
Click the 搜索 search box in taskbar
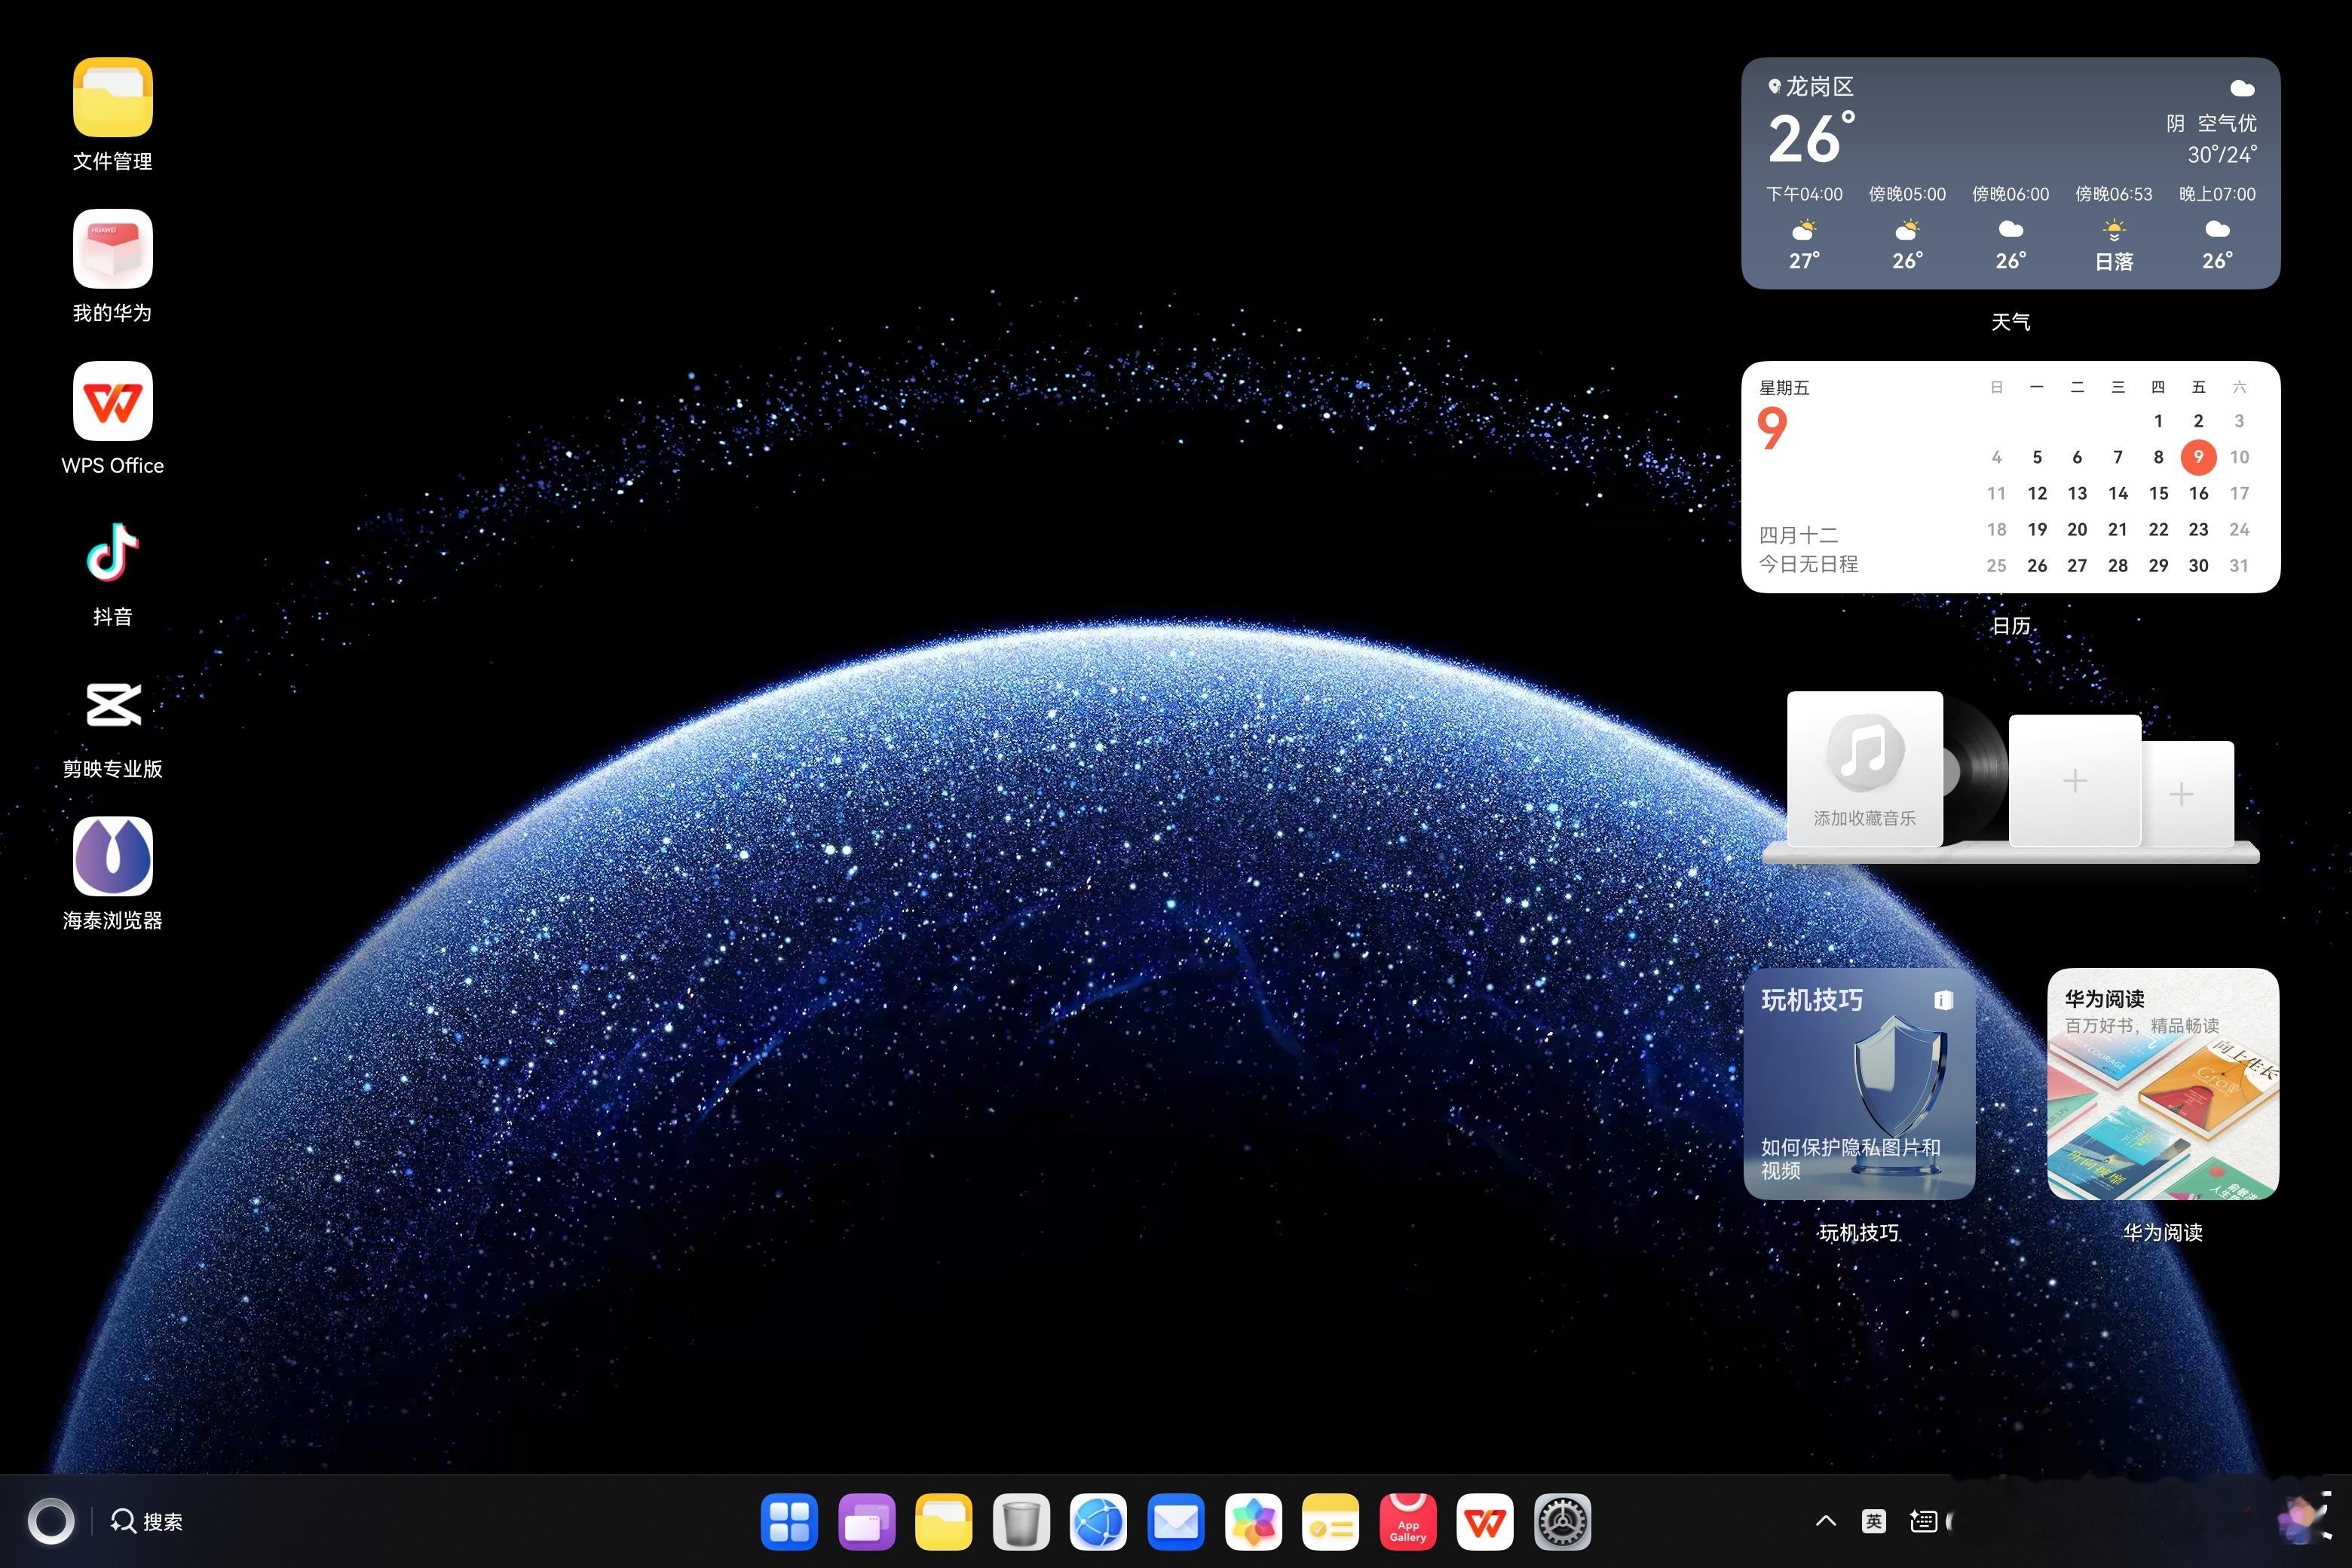click(147, 1521)
